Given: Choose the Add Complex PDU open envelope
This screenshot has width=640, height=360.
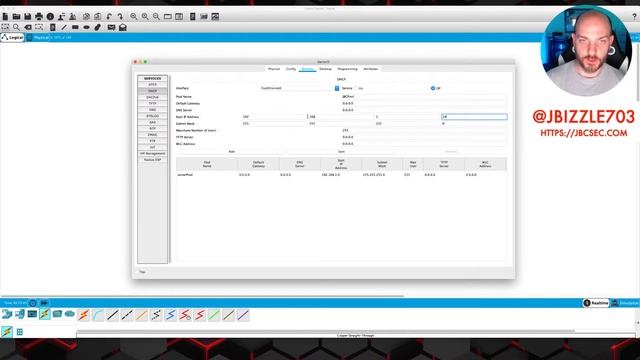Looking at the screenshot, I should click(x=123, y=27).
